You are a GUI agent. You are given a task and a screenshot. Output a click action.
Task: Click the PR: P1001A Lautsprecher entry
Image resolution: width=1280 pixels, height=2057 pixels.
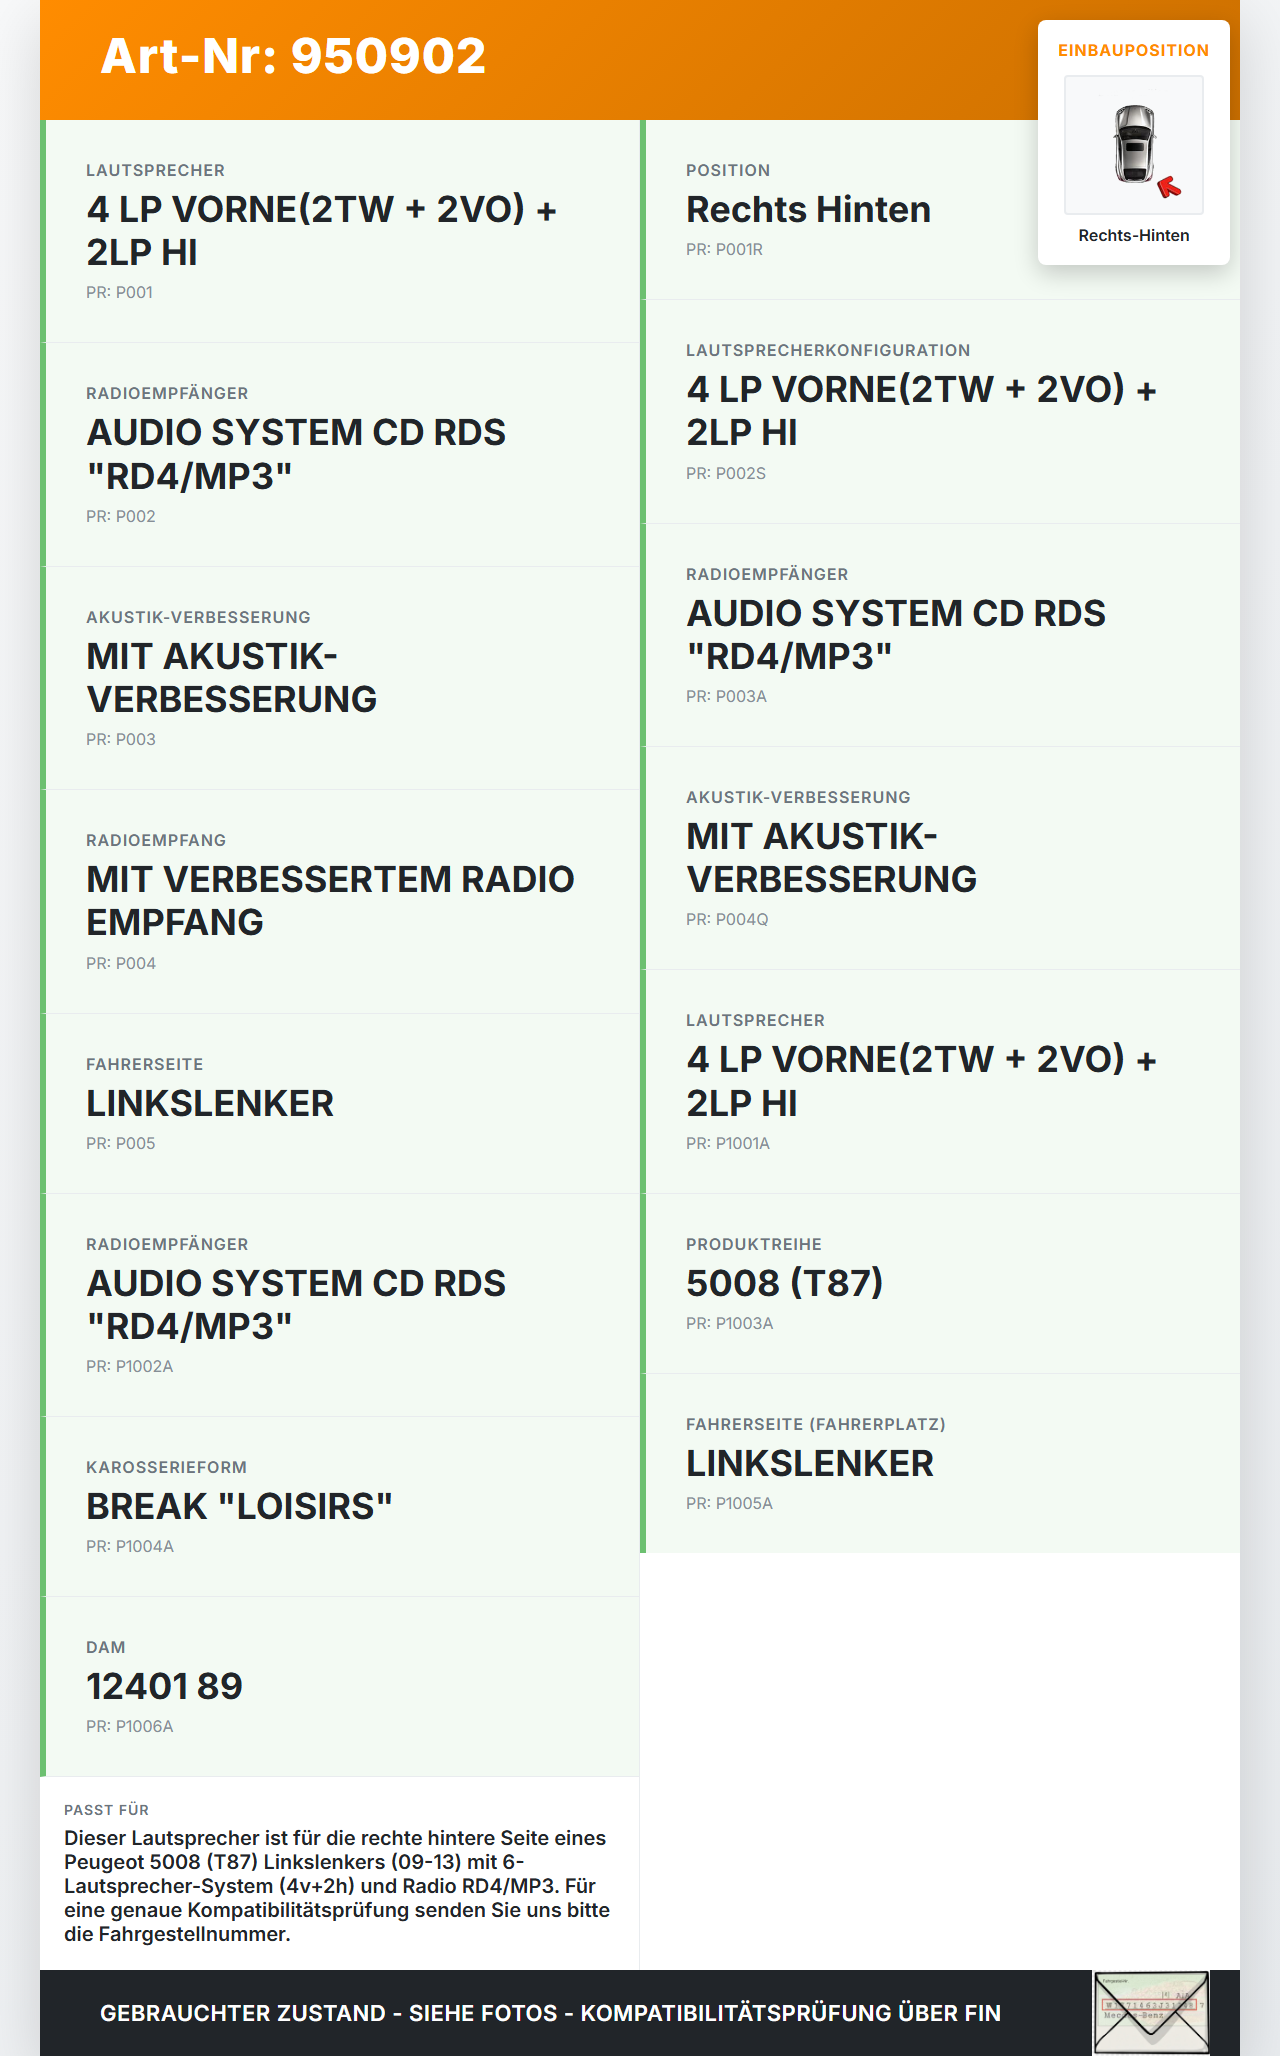coord(940,1081)
